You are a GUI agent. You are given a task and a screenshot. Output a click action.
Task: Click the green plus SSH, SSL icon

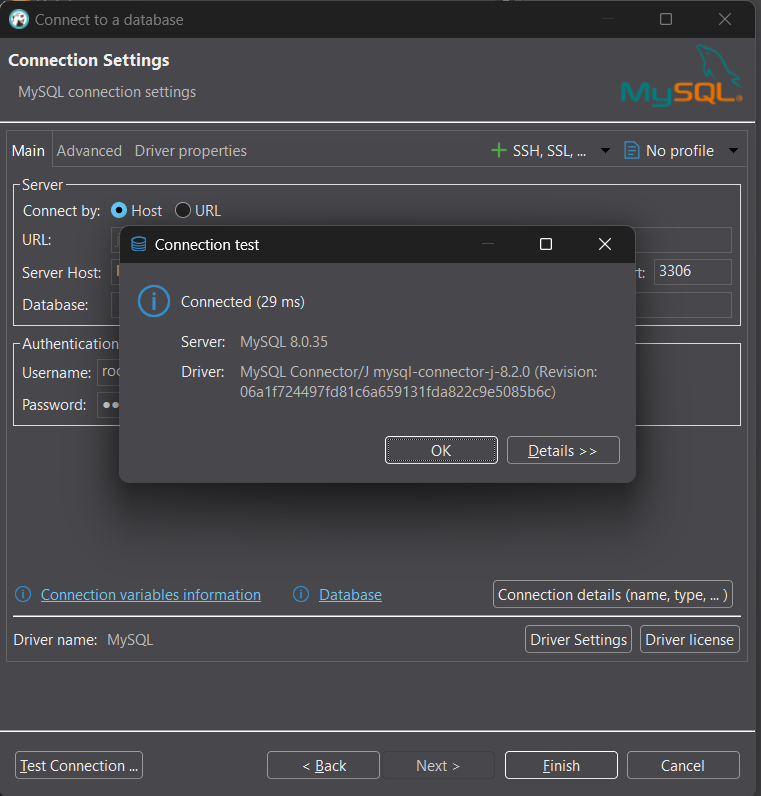499,150
